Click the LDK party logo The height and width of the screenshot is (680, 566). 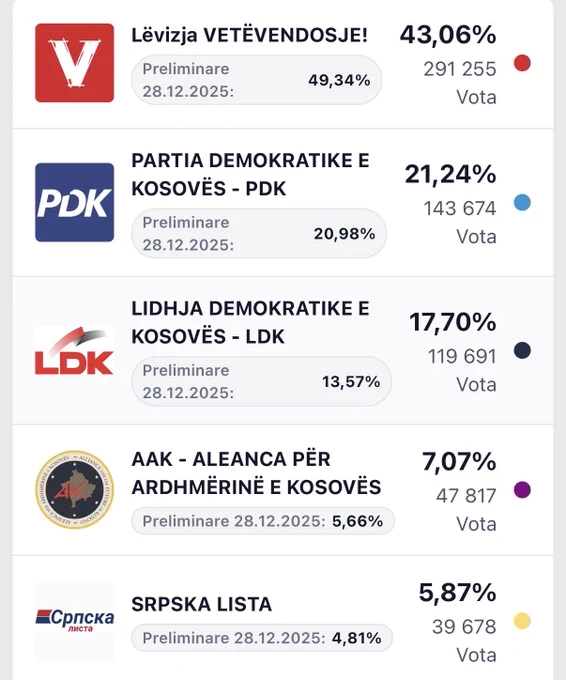pos(75,351)
